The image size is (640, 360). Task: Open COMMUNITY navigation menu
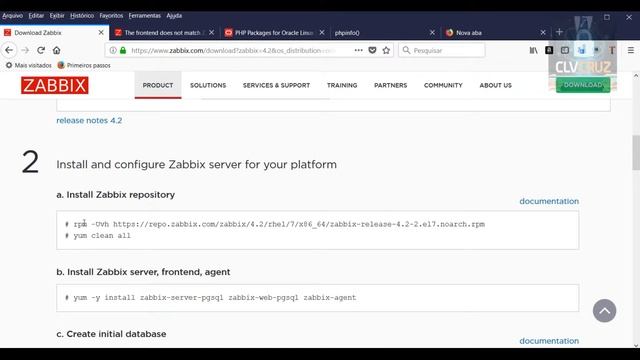443,85
